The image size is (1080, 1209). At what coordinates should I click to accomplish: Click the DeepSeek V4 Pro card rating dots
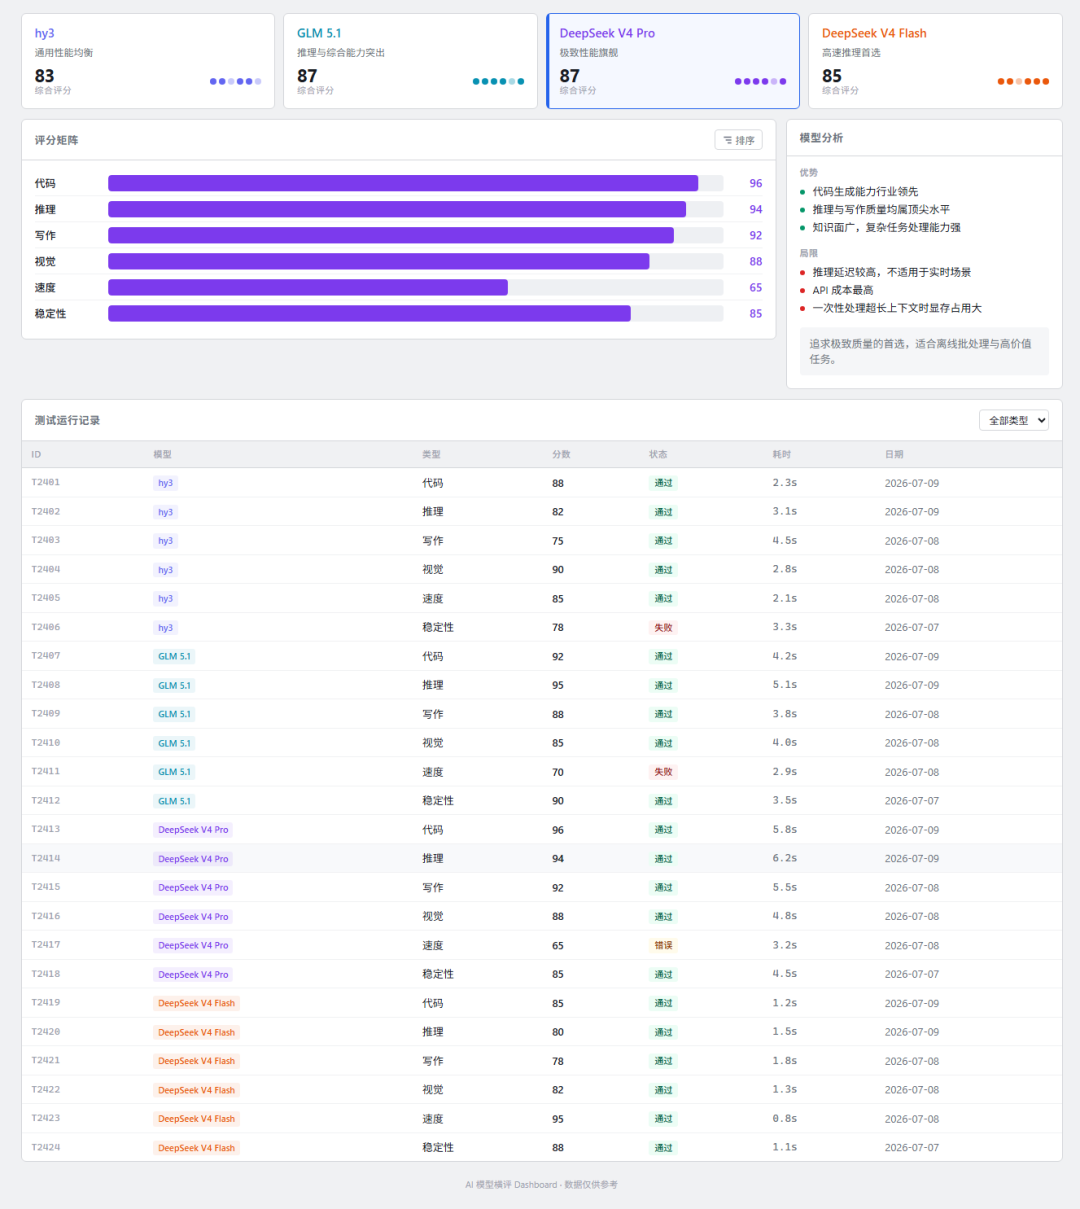coord(760,81)
